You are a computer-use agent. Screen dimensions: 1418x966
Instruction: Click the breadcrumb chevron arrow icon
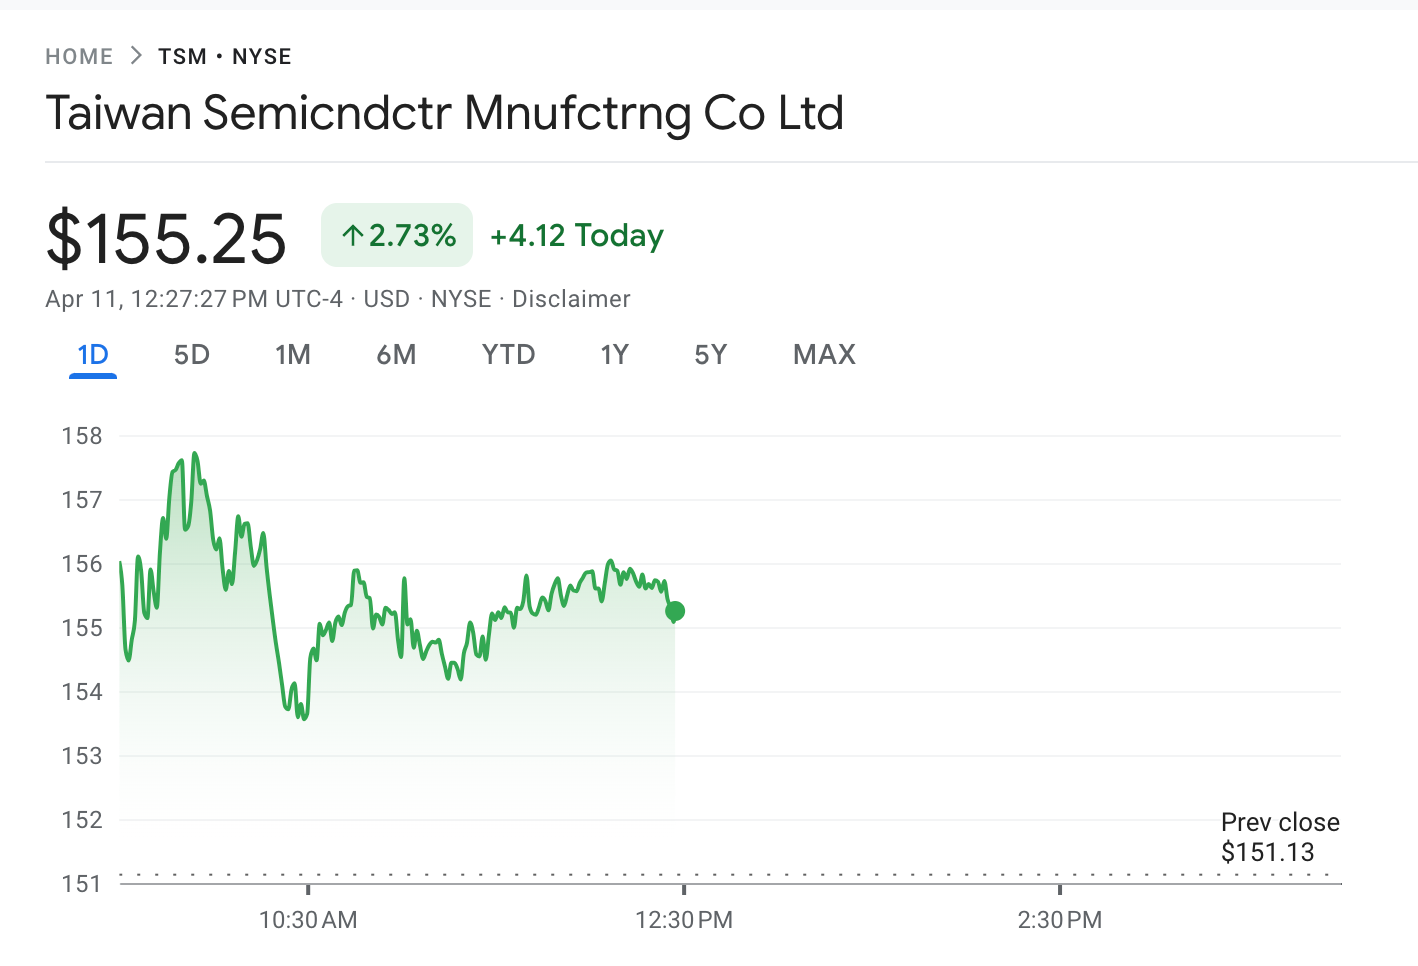pos(137,56)
